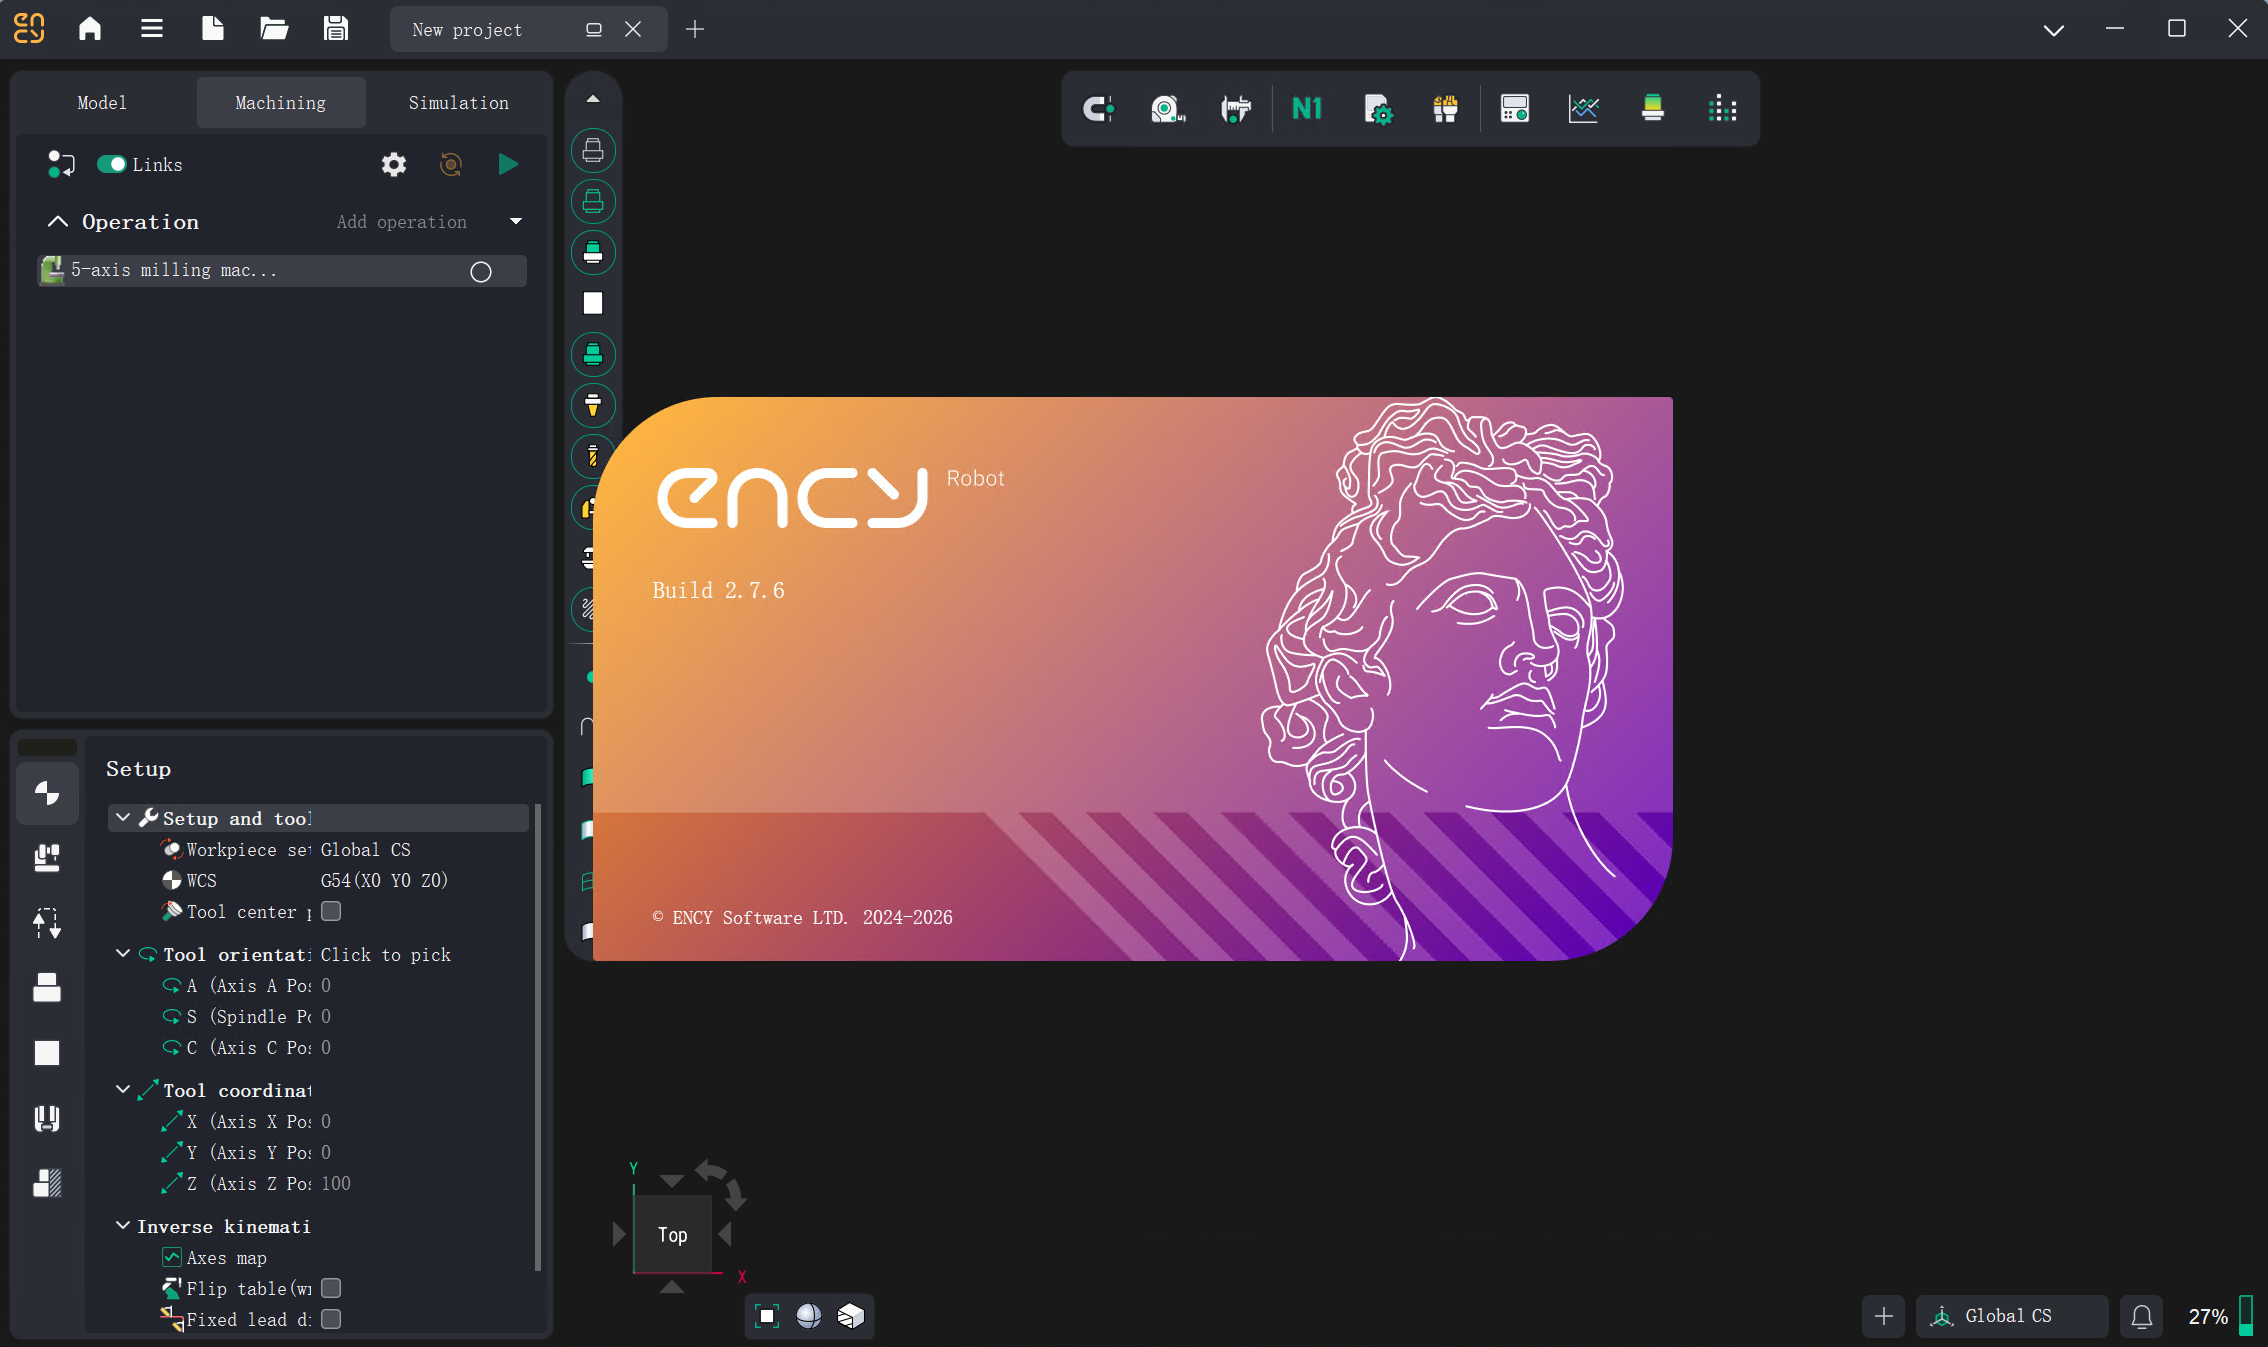The width and height of the screenshot is (2268, 1347).
Task: Click the up-down arrows icon in side panel
Action: [47, 922]
